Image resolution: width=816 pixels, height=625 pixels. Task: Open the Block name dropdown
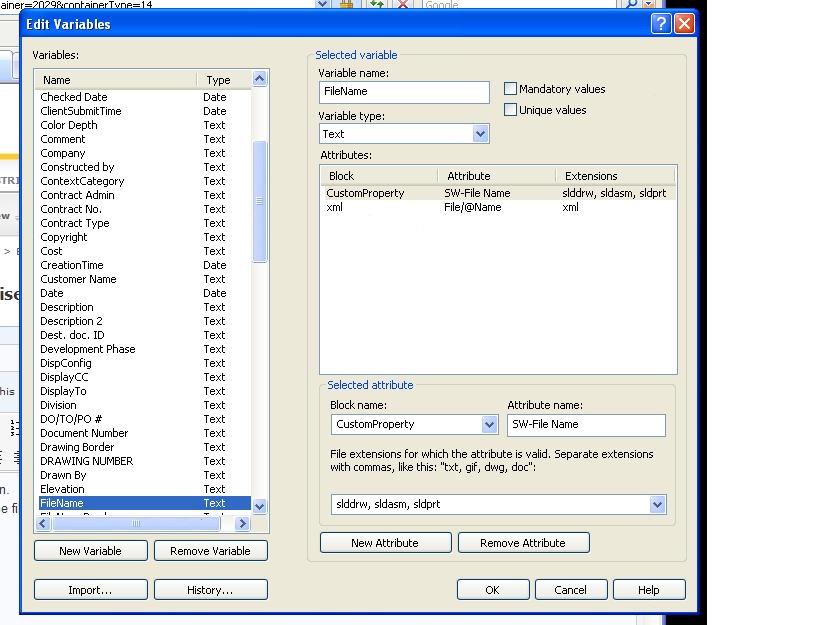click(x=489, y=425)
